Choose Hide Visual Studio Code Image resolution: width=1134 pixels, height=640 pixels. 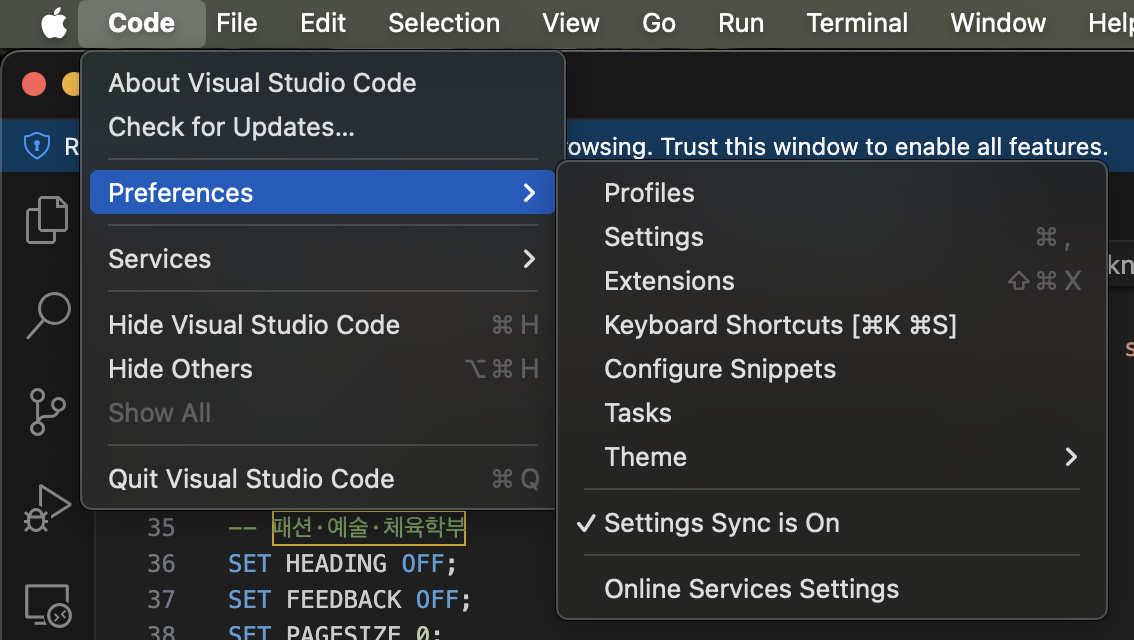323,325
